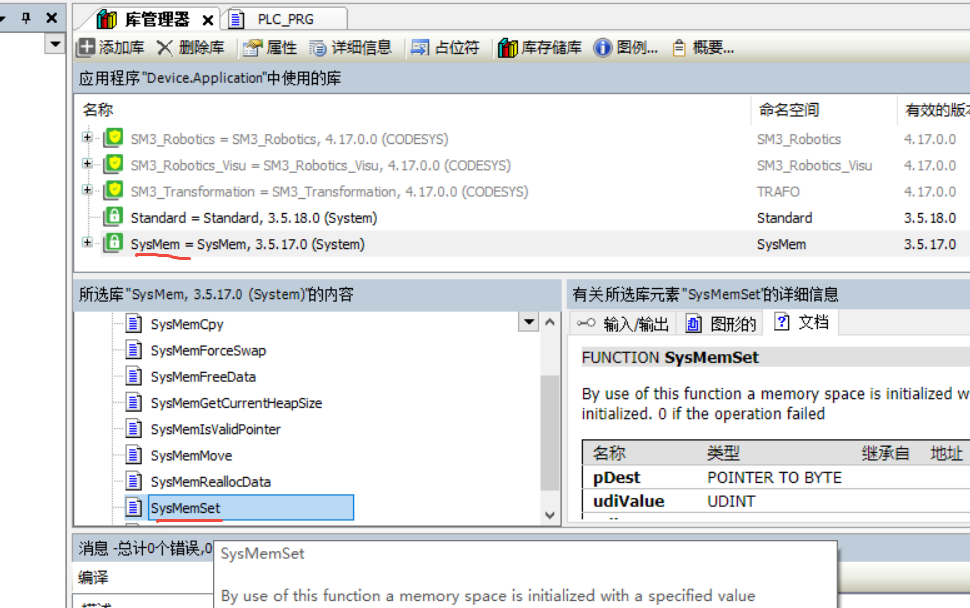Click the SysMem library lock icon
The width and height of the screenshot is (970, 608).
coord(113,242)
